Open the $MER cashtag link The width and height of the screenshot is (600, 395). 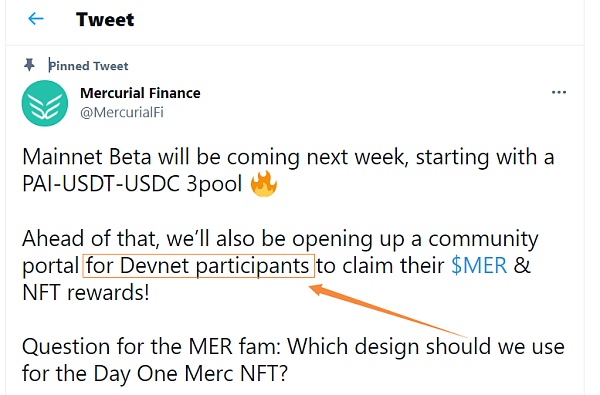[479, 265]
